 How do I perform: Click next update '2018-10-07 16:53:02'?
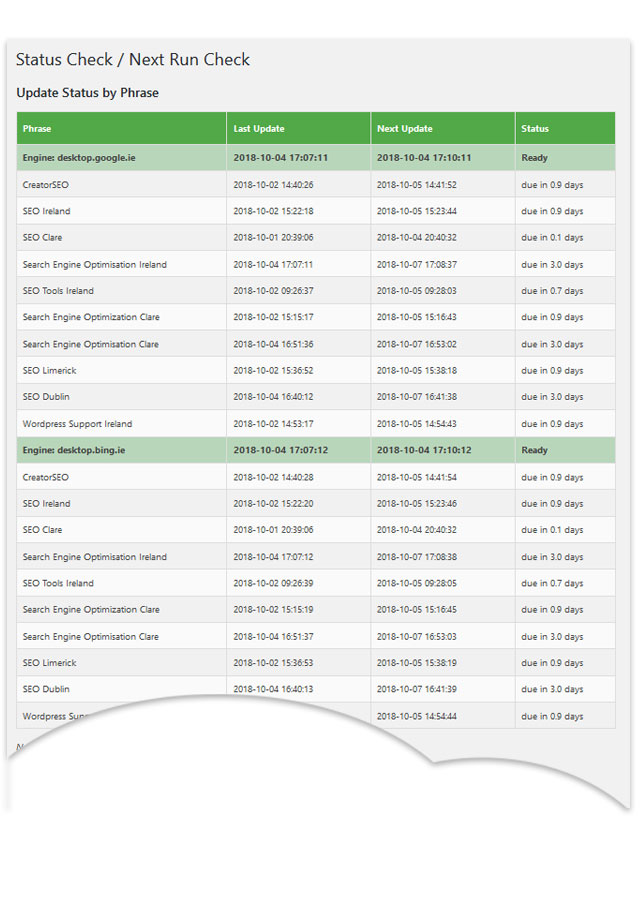417,344
